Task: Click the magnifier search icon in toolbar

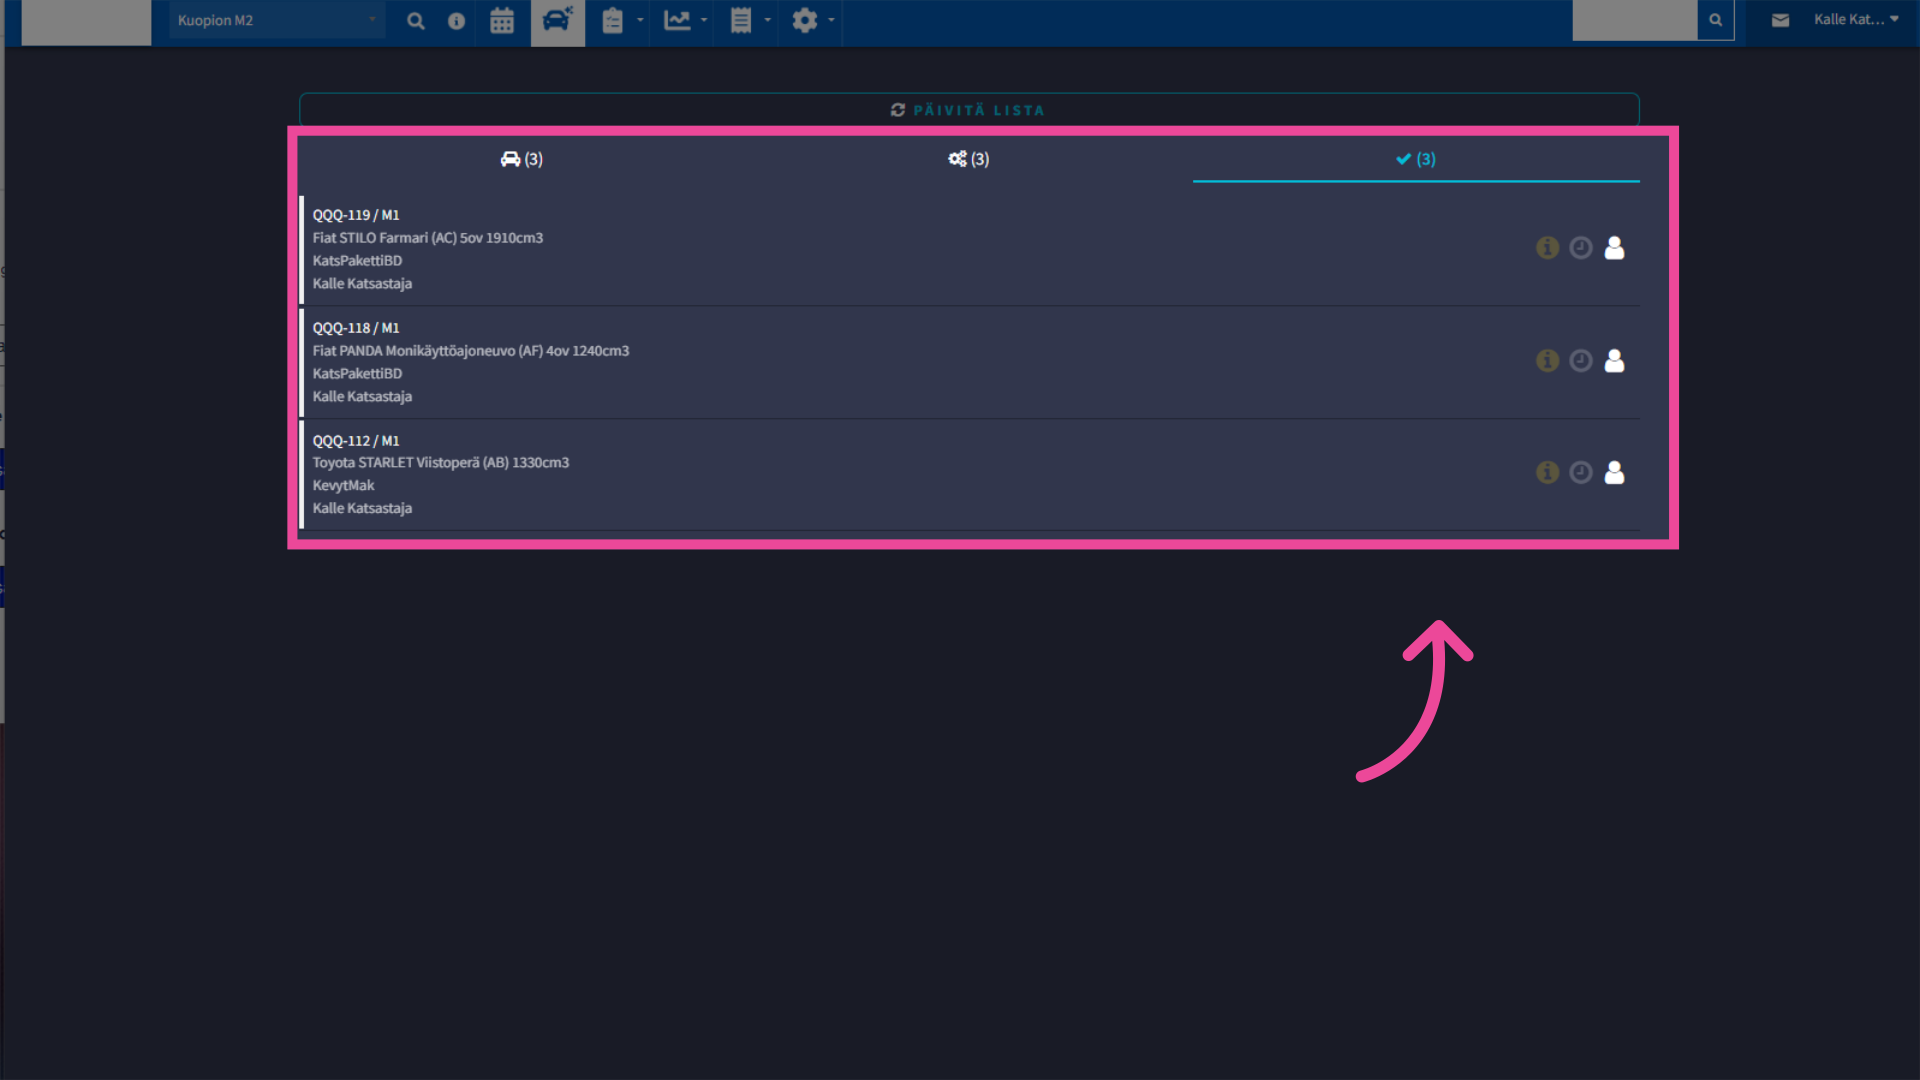Action: (416, 20)
